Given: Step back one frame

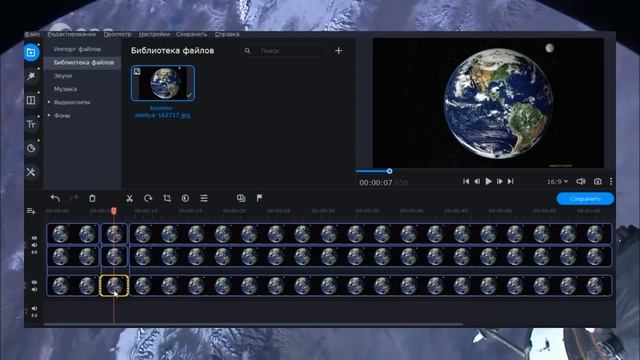Looking at the screenshot, I should tap(477, 181).
